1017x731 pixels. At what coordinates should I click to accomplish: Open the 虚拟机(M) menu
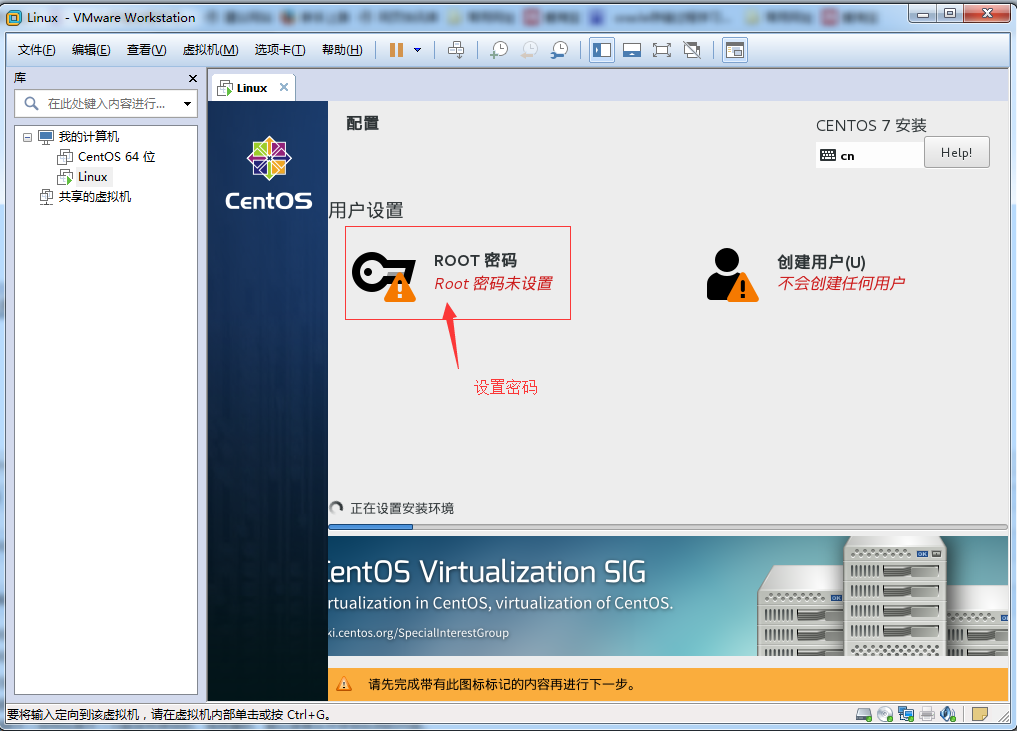pyautogui.click(x=210, y=50)
